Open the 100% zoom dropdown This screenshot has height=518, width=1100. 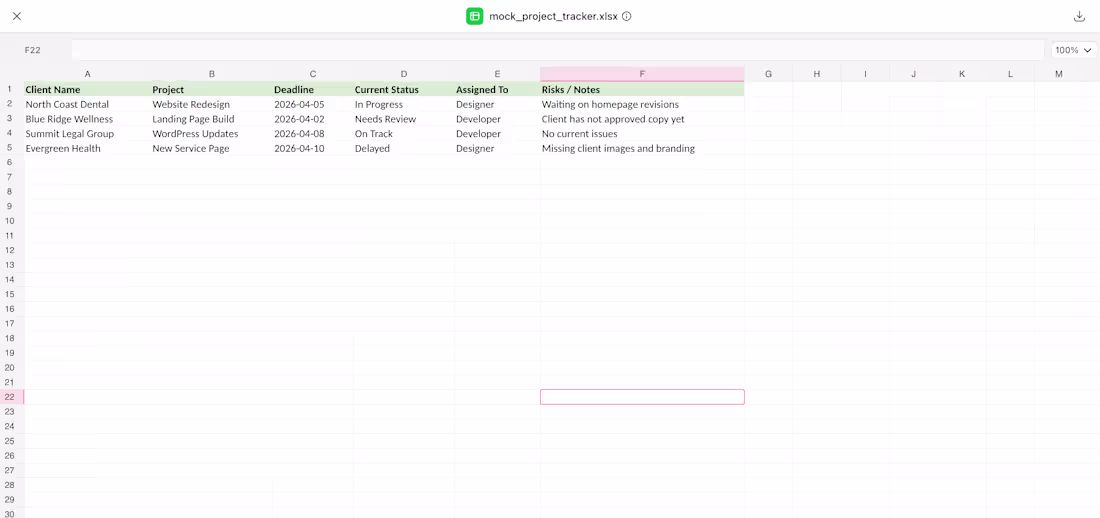click(x=1073, y=50)
